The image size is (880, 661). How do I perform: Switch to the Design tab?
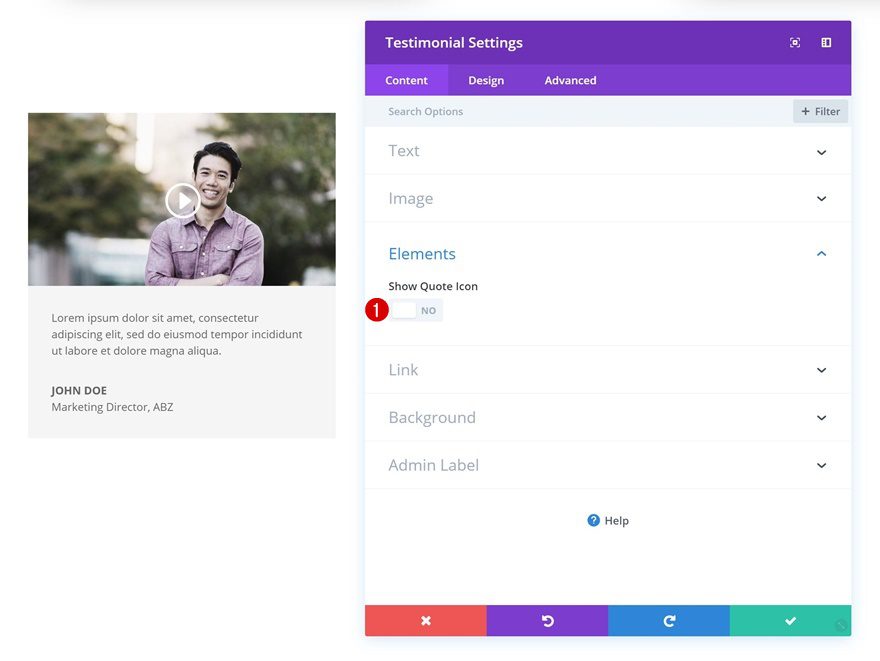click(485, 80)
